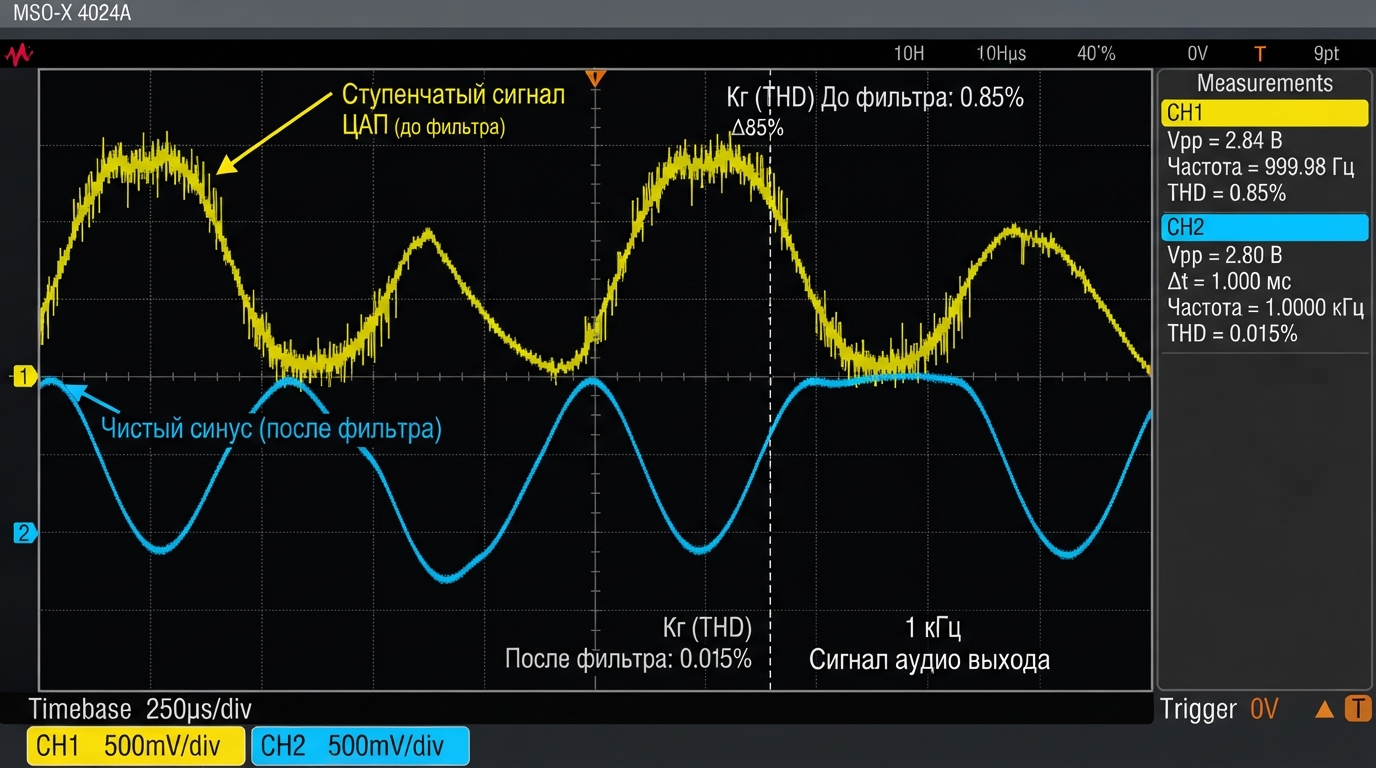Click the yellow arrow pointing to DAC signal
Screen dimensions: 1376x768
(x=273, y=133)
